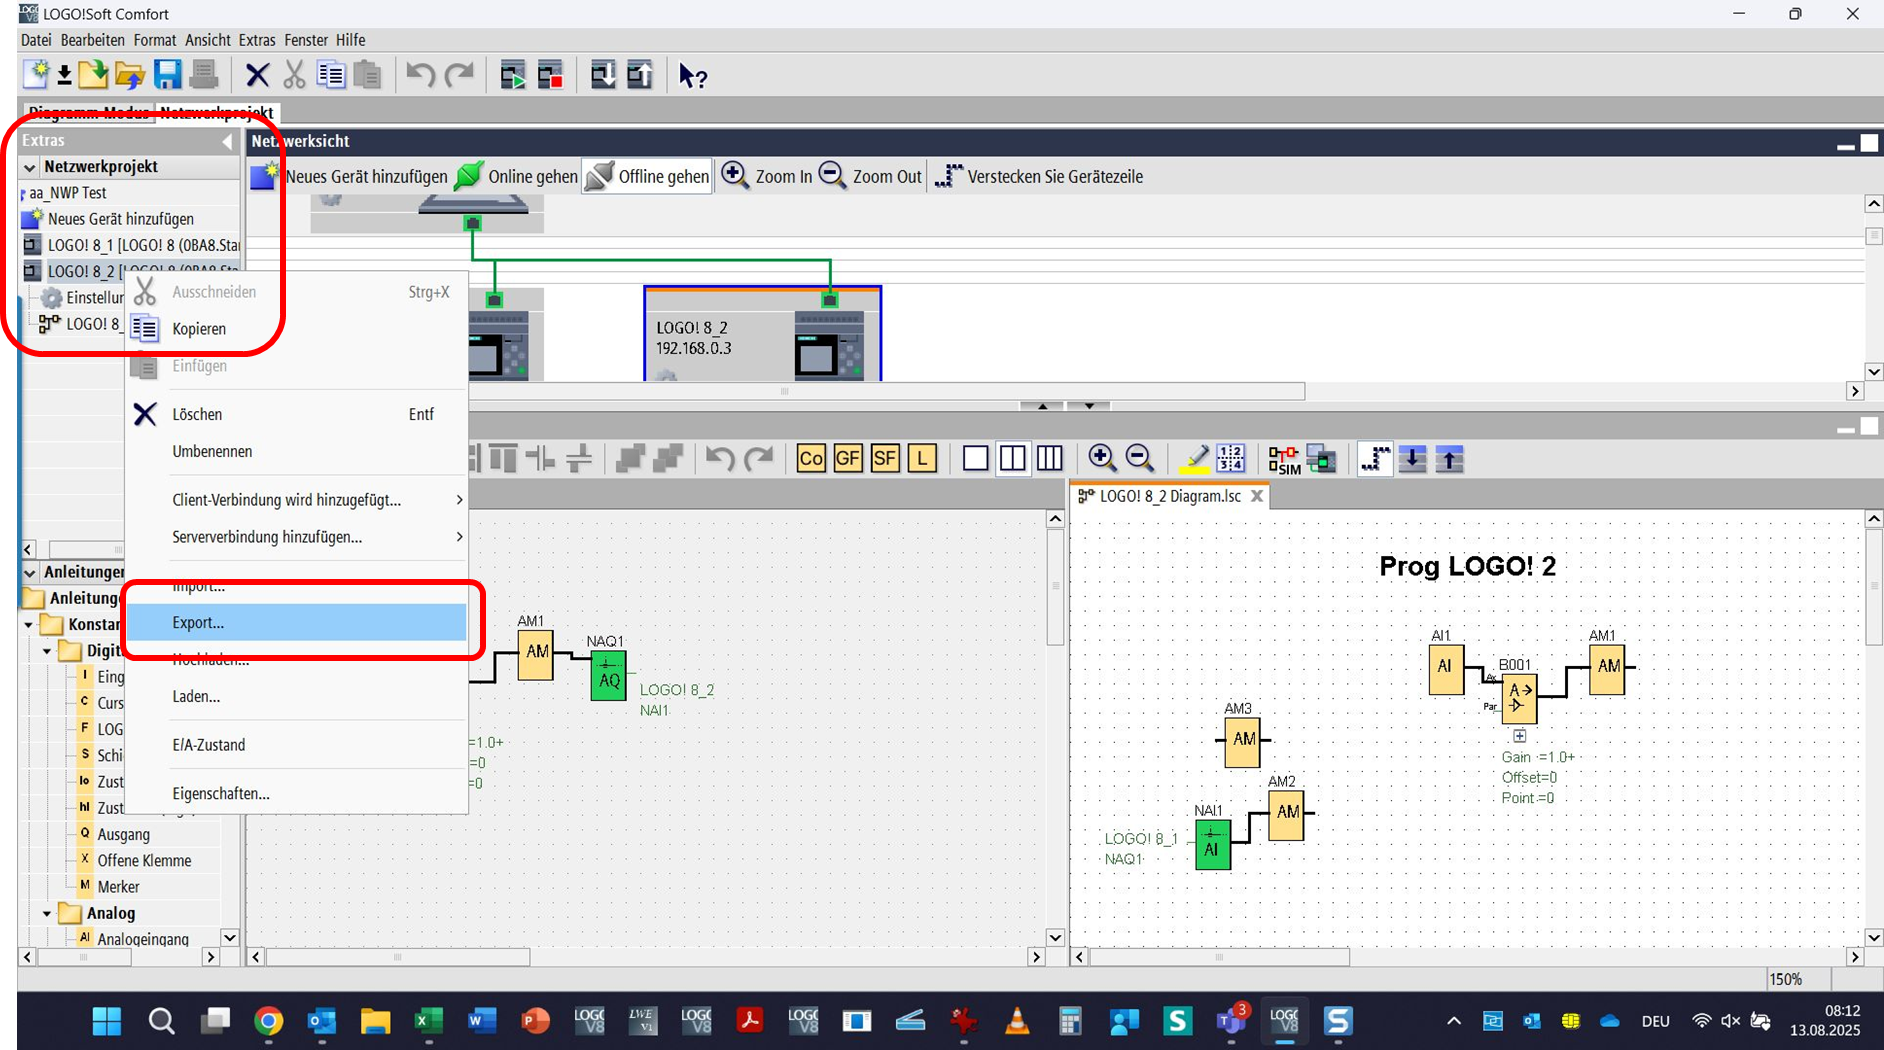Click the 1:2 3:4 page layout icon

(1231, 459)
